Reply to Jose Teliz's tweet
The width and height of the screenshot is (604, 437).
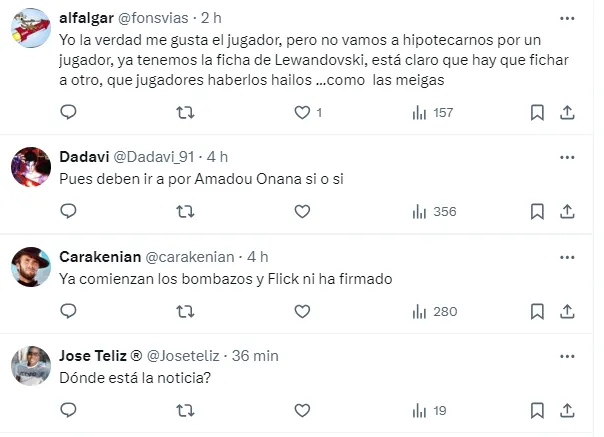pyautogui.click(x=68, y=409)
